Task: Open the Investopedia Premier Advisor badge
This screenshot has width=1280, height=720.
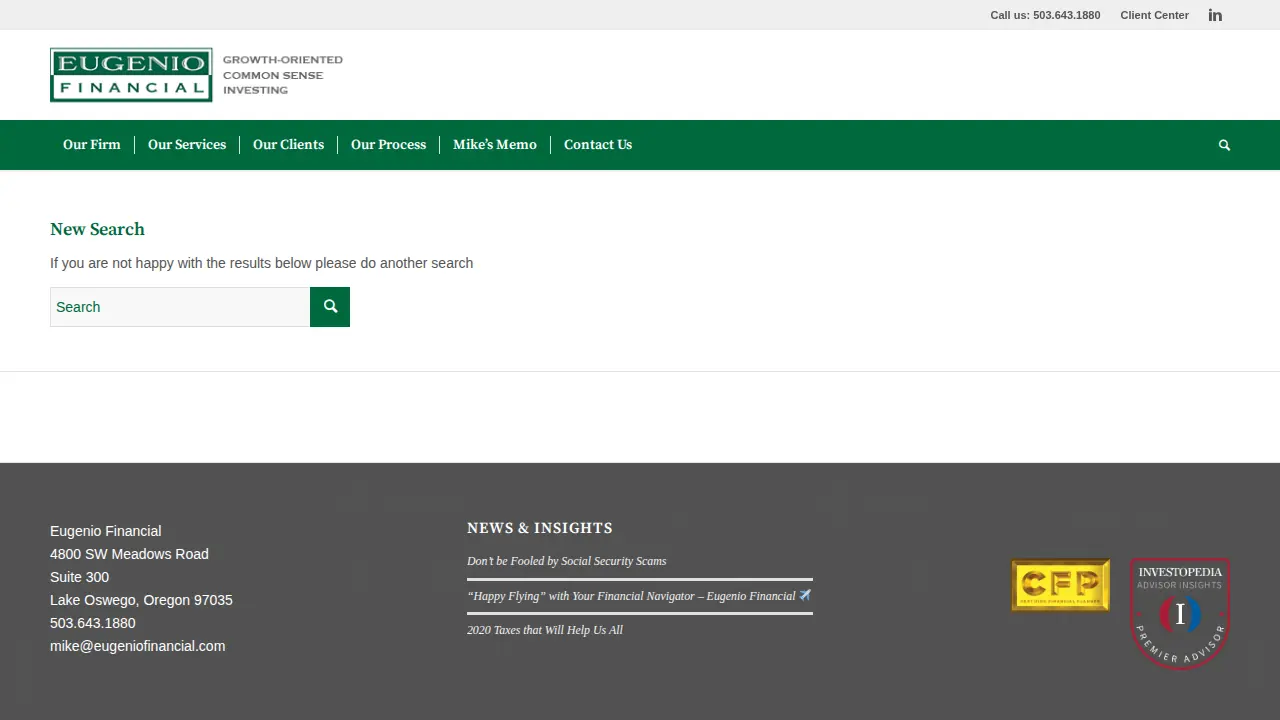Action: 1180,613
